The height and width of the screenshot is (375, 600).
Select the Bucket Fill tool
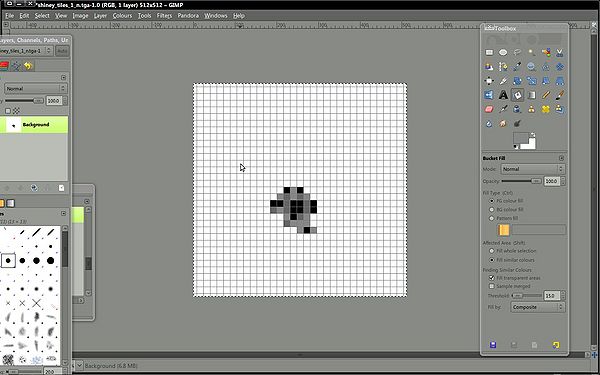pyautogui.click(x=517, y=95)
